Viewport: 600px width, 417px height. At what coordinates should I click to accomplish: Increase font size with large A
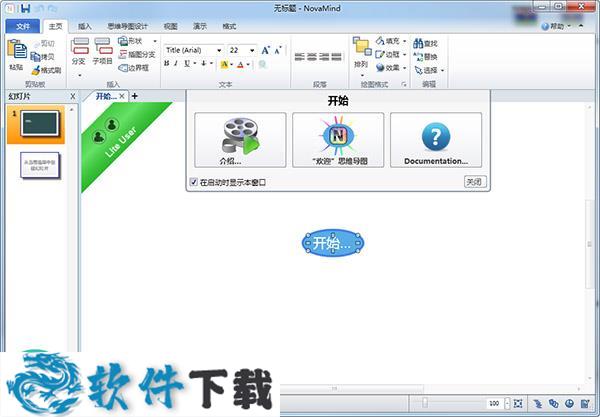coord(265,50)
